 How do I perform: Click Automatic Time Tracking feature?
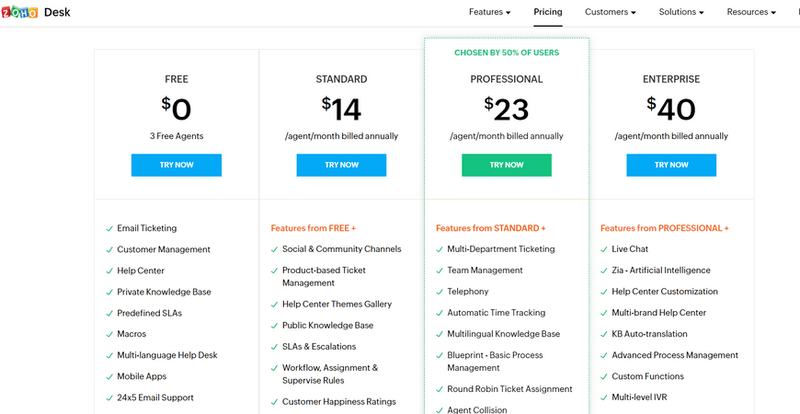pyautogui.click(x=496, y=313)
